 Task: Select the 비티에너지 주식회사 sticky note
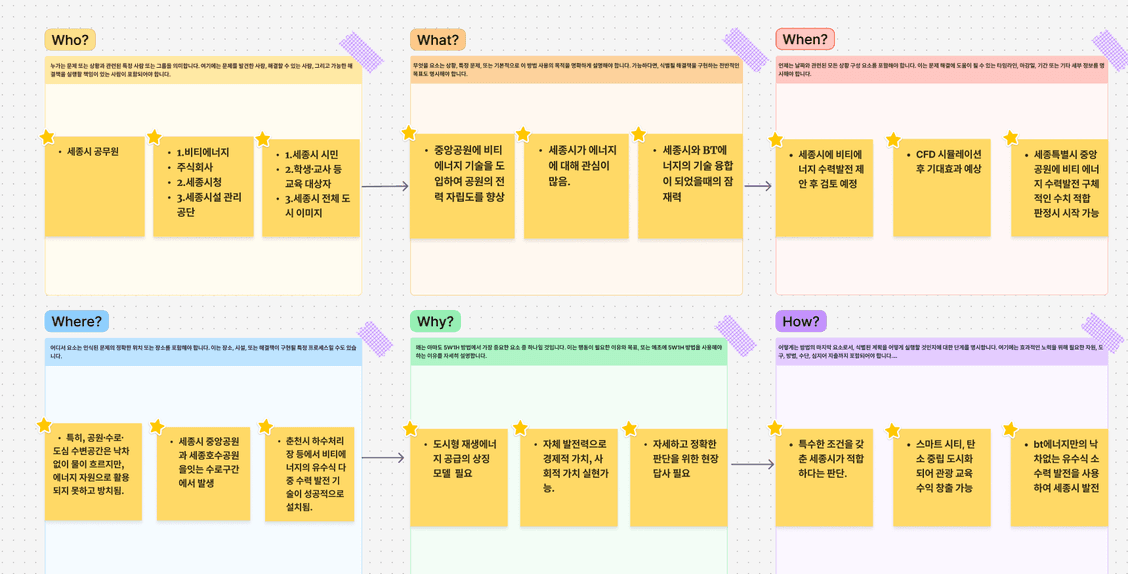pyautogui.click(x=204, y=190)
